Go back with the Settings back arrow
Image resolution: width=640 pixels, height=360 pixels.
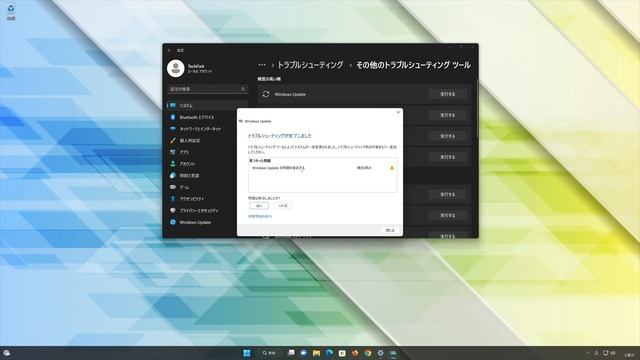point(169,51)
